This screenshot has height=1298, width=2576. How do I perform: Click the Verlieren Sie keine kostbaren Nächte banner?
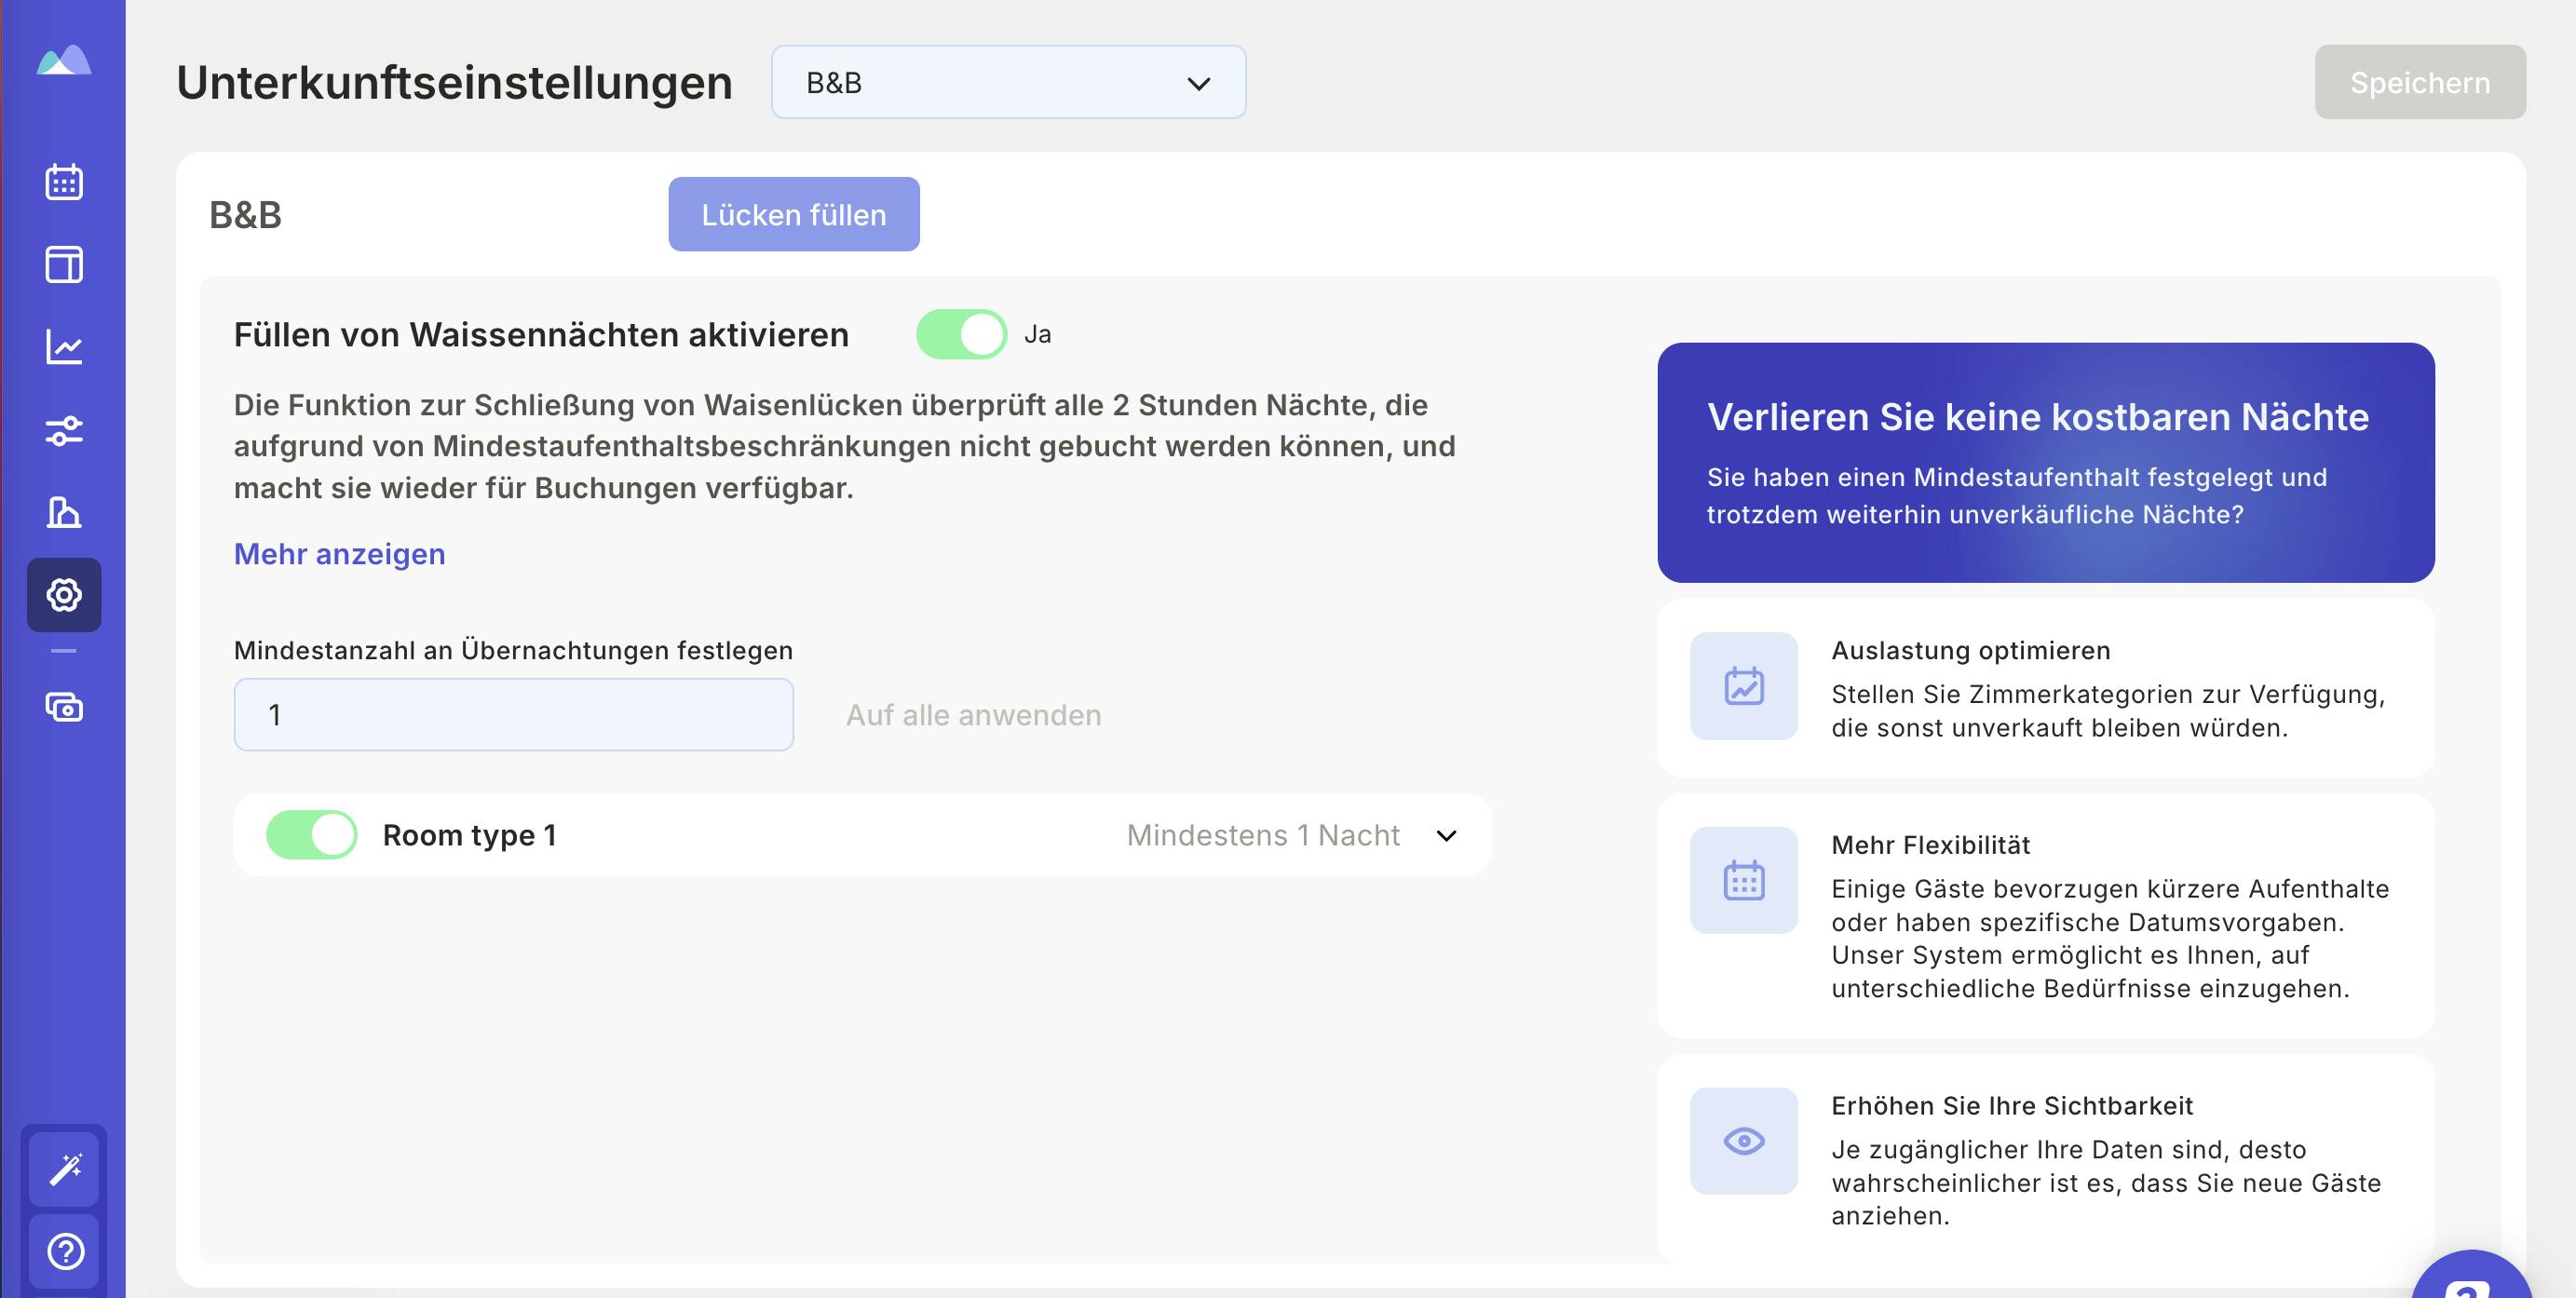(x=2046, y=463)
